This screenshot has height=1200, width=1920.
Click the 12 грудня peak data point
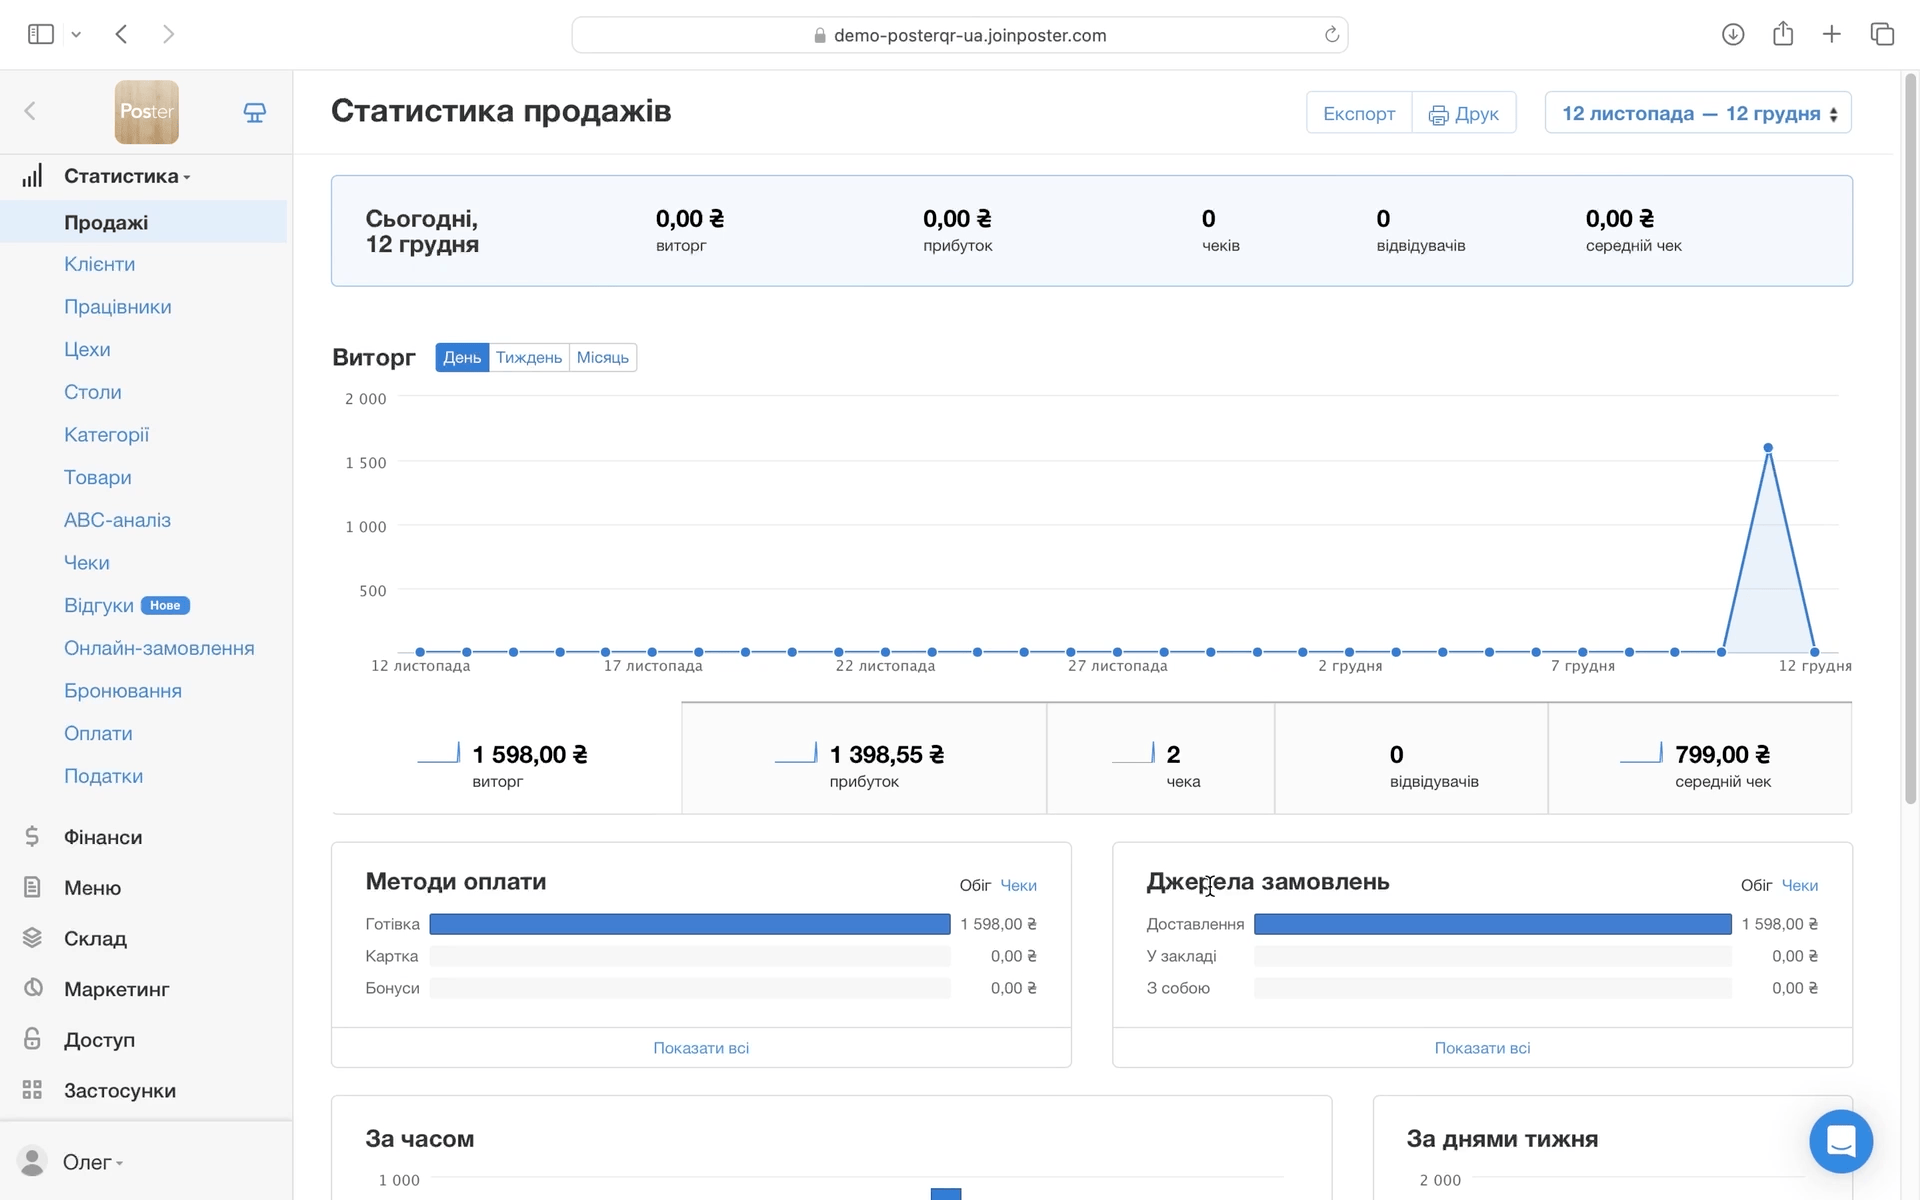[1768, 448]
